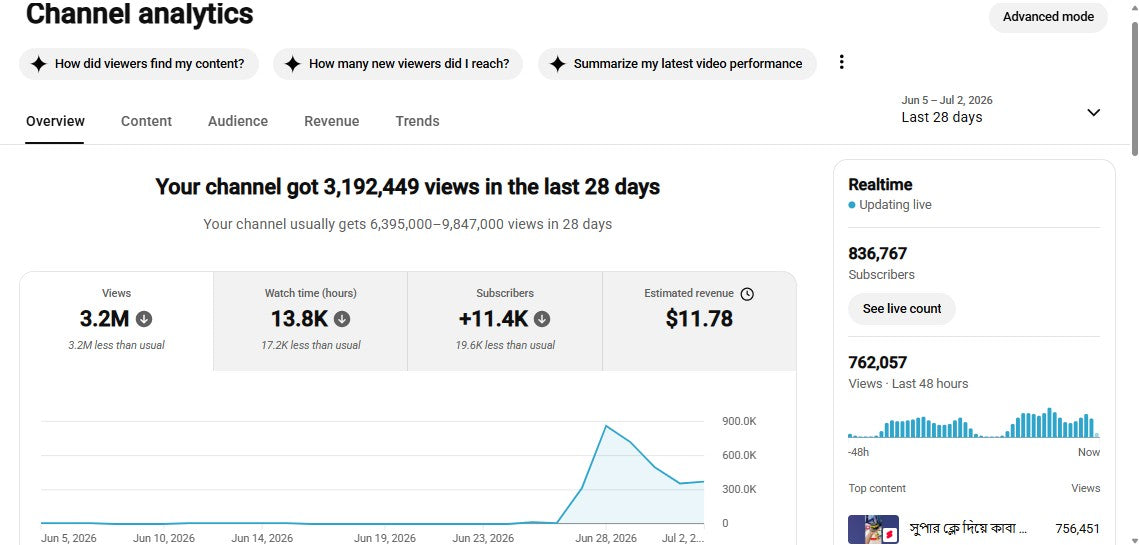This screenshot has height=545, width=1139.
Task: Click the sparkle icon on 'How did viewers find my content?'
Action: pos(39,64)
